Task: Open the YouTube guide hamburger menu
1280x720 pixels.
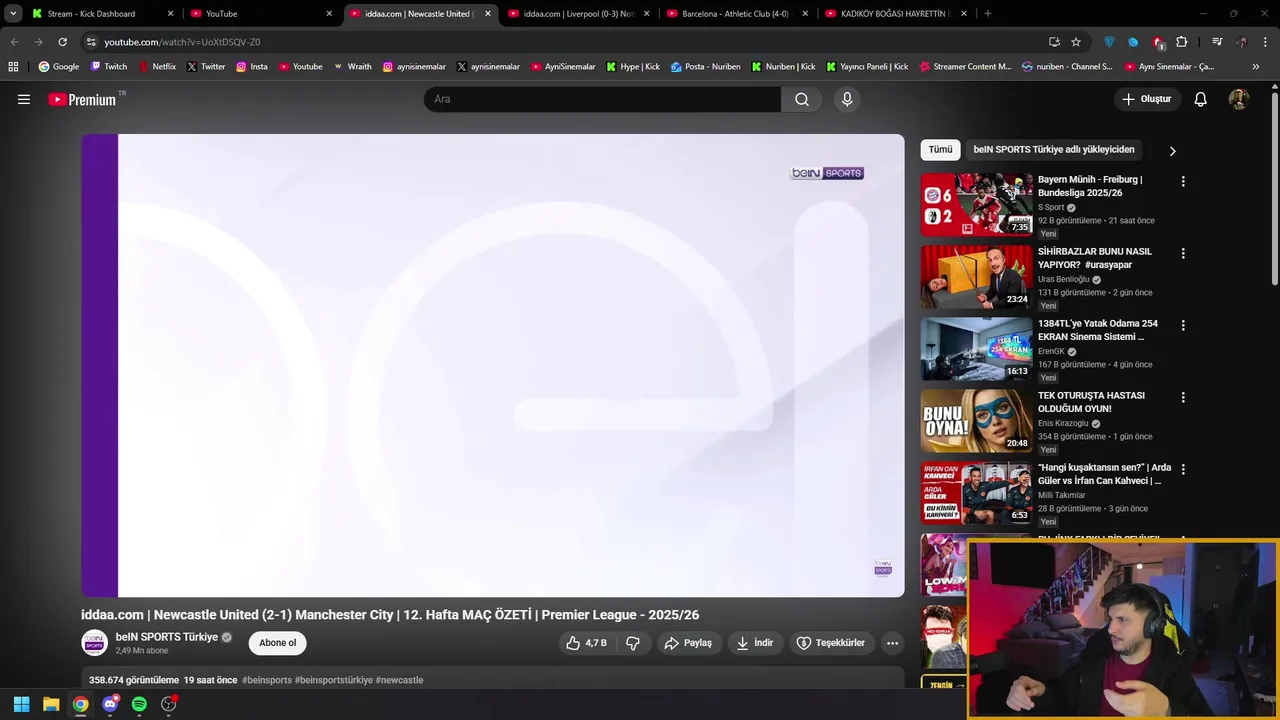Action: tap(24, 99)
